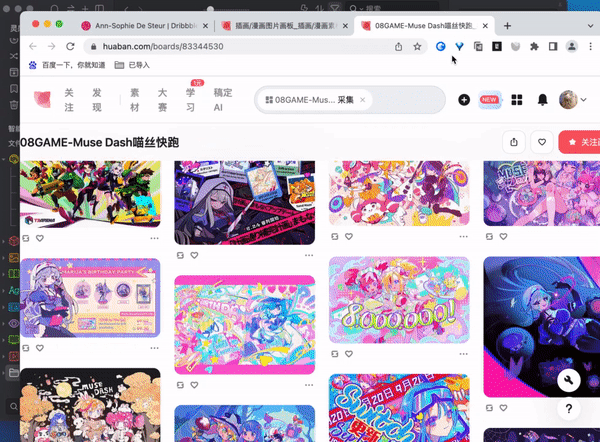Open the 8,000,000! artwork pin

399,300
